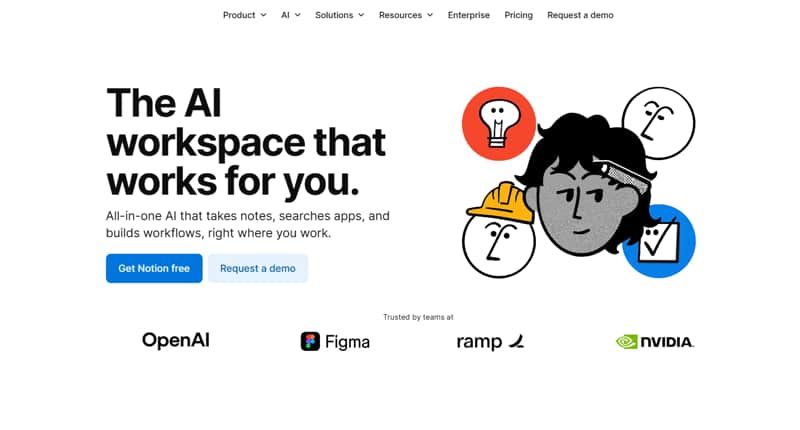Click the ramp logo
The image size is (800, 430).
point(490,342)
